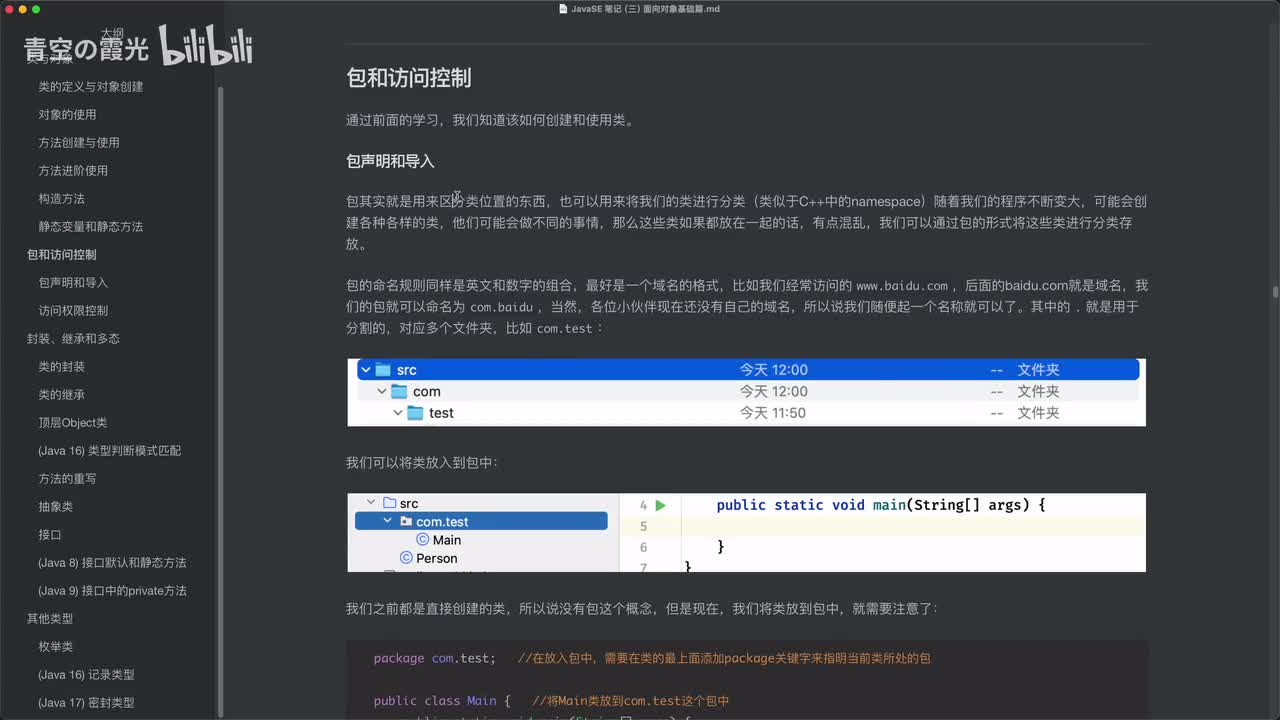Viewport: 1280px width, 720px height.
Task: Click the main heading 包和访问控制 in document
Action: [408, 78]
